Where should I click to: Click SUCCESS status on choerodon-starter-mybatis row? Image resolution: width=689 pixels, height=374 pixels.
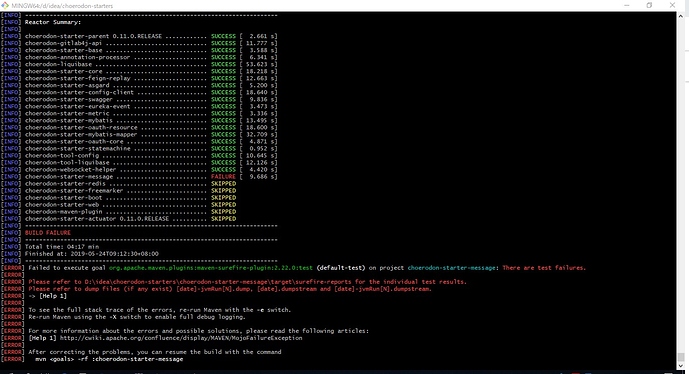(x=223, y=120)
